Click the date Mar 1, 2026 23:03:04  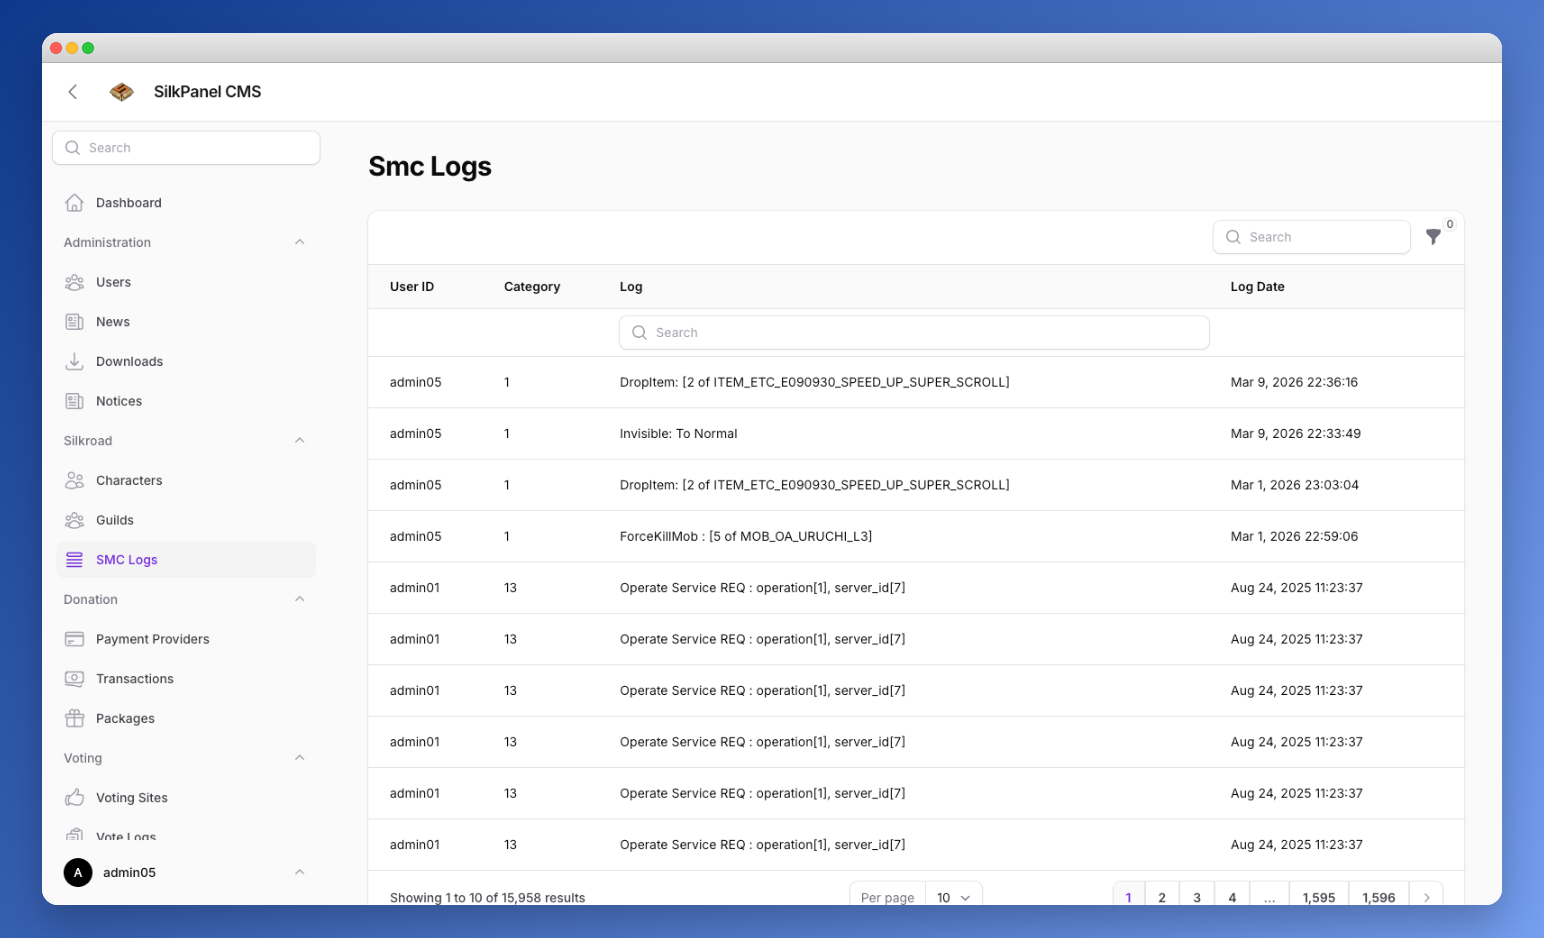point(1294,485)
